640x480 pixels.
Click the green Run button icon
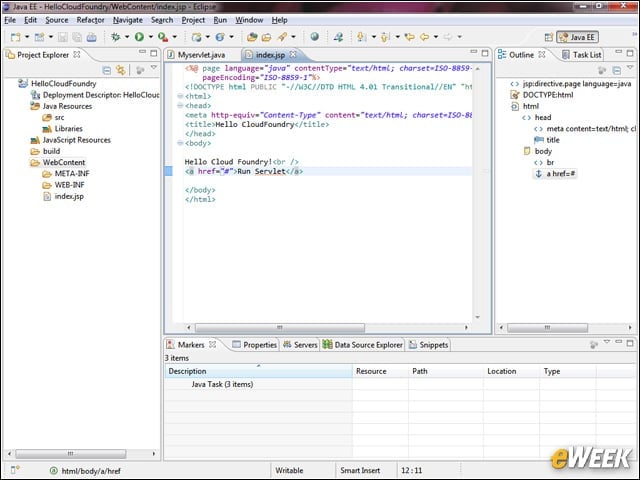point(139,37)
